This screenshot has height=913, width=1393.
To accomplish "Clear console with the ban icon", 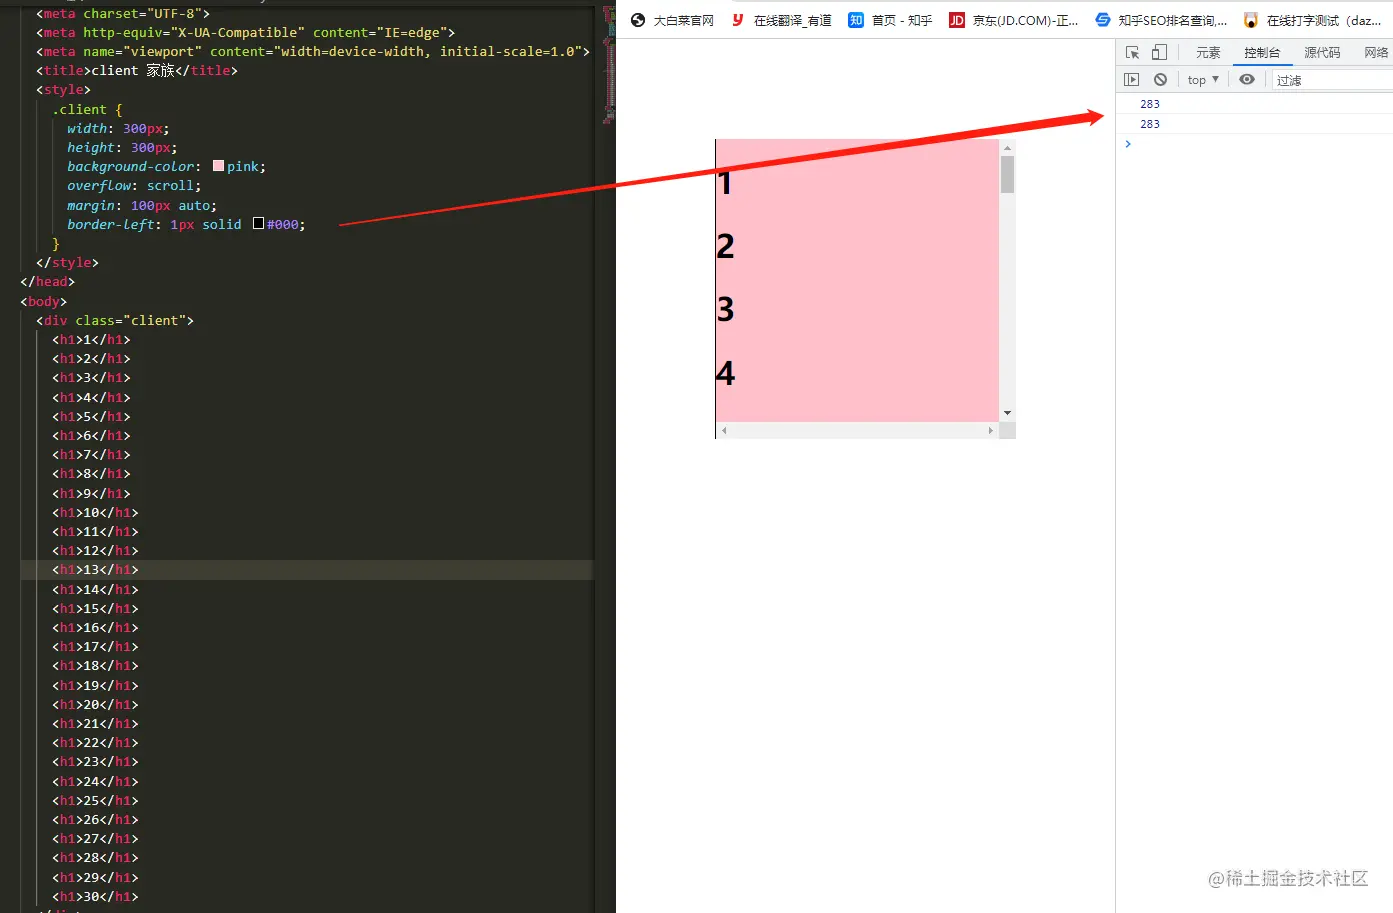I will (1160, 80).
